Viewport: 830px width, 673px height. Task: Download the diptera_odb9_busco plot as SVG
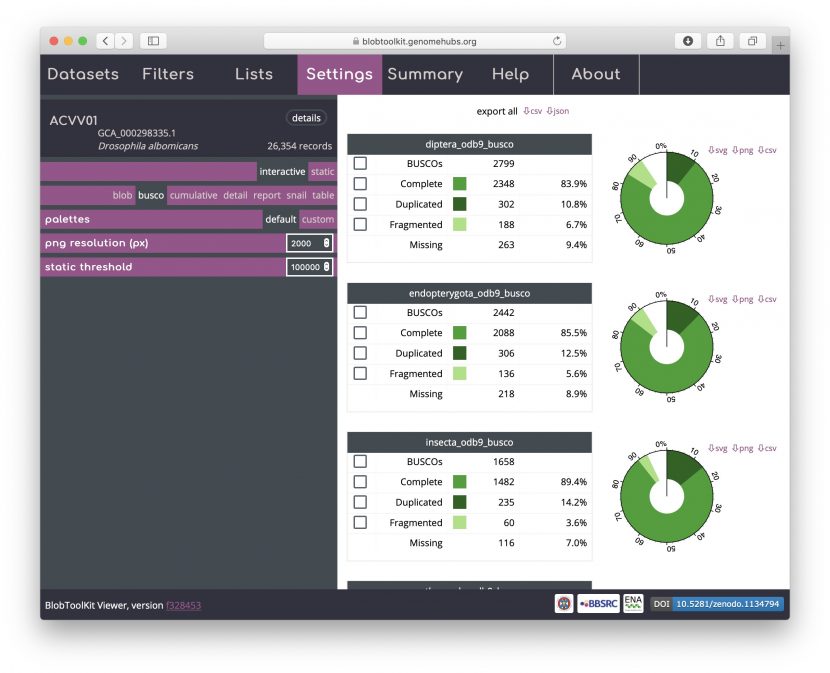pos(718,149)
